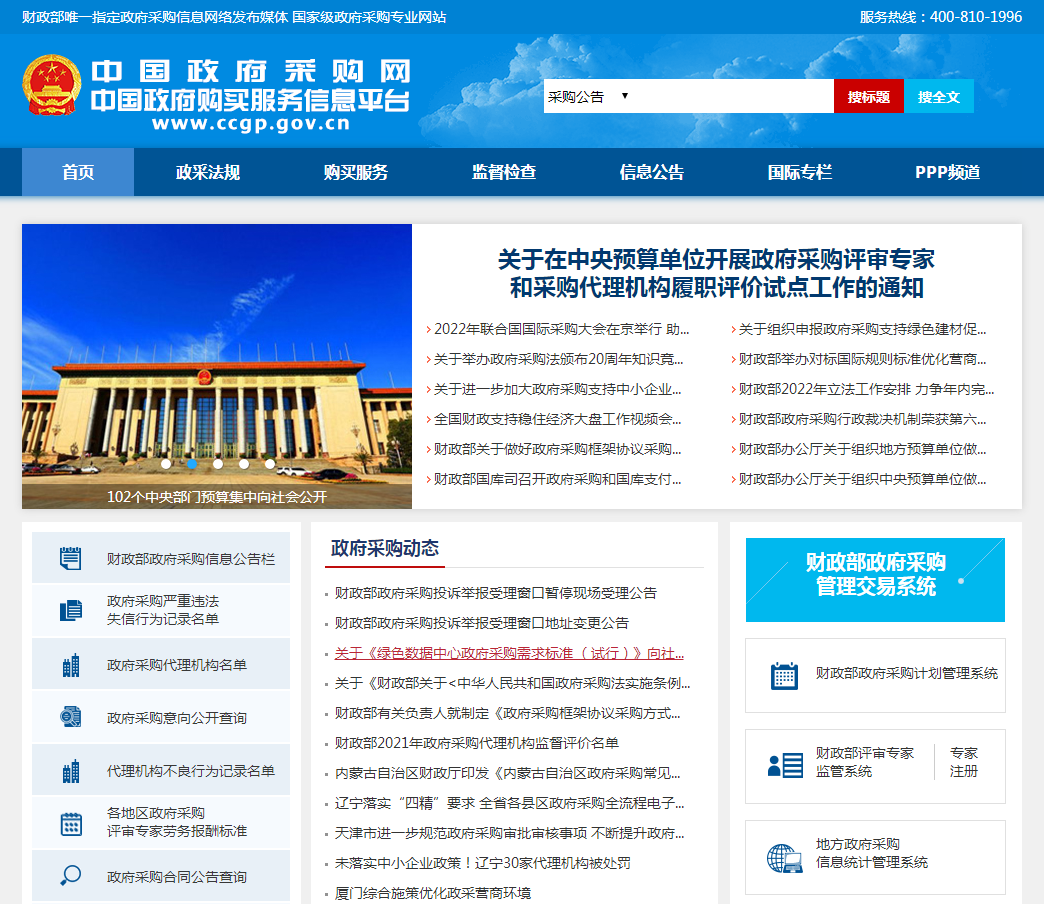Open 未落实中小企业政策！辽宁30家代理机构被处罚 link
Viewport: 1044px width, 904px height.
coord(483,863)
